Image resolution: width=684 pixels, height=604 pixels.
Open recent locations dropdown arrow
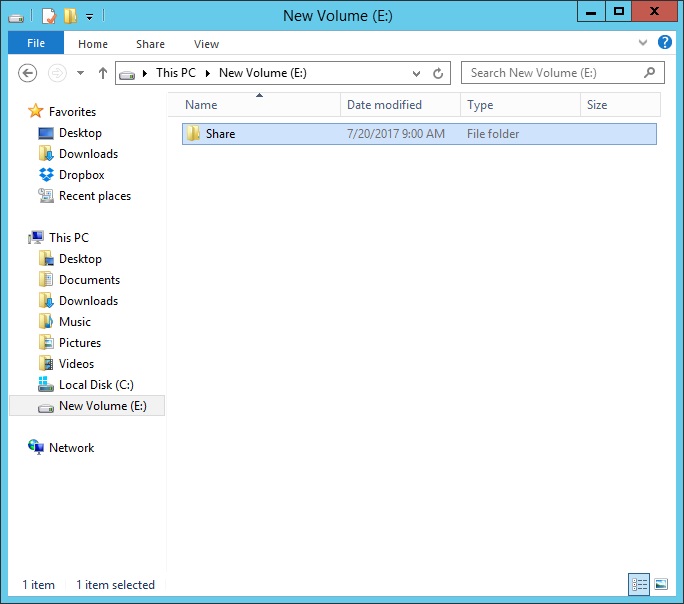80,73
